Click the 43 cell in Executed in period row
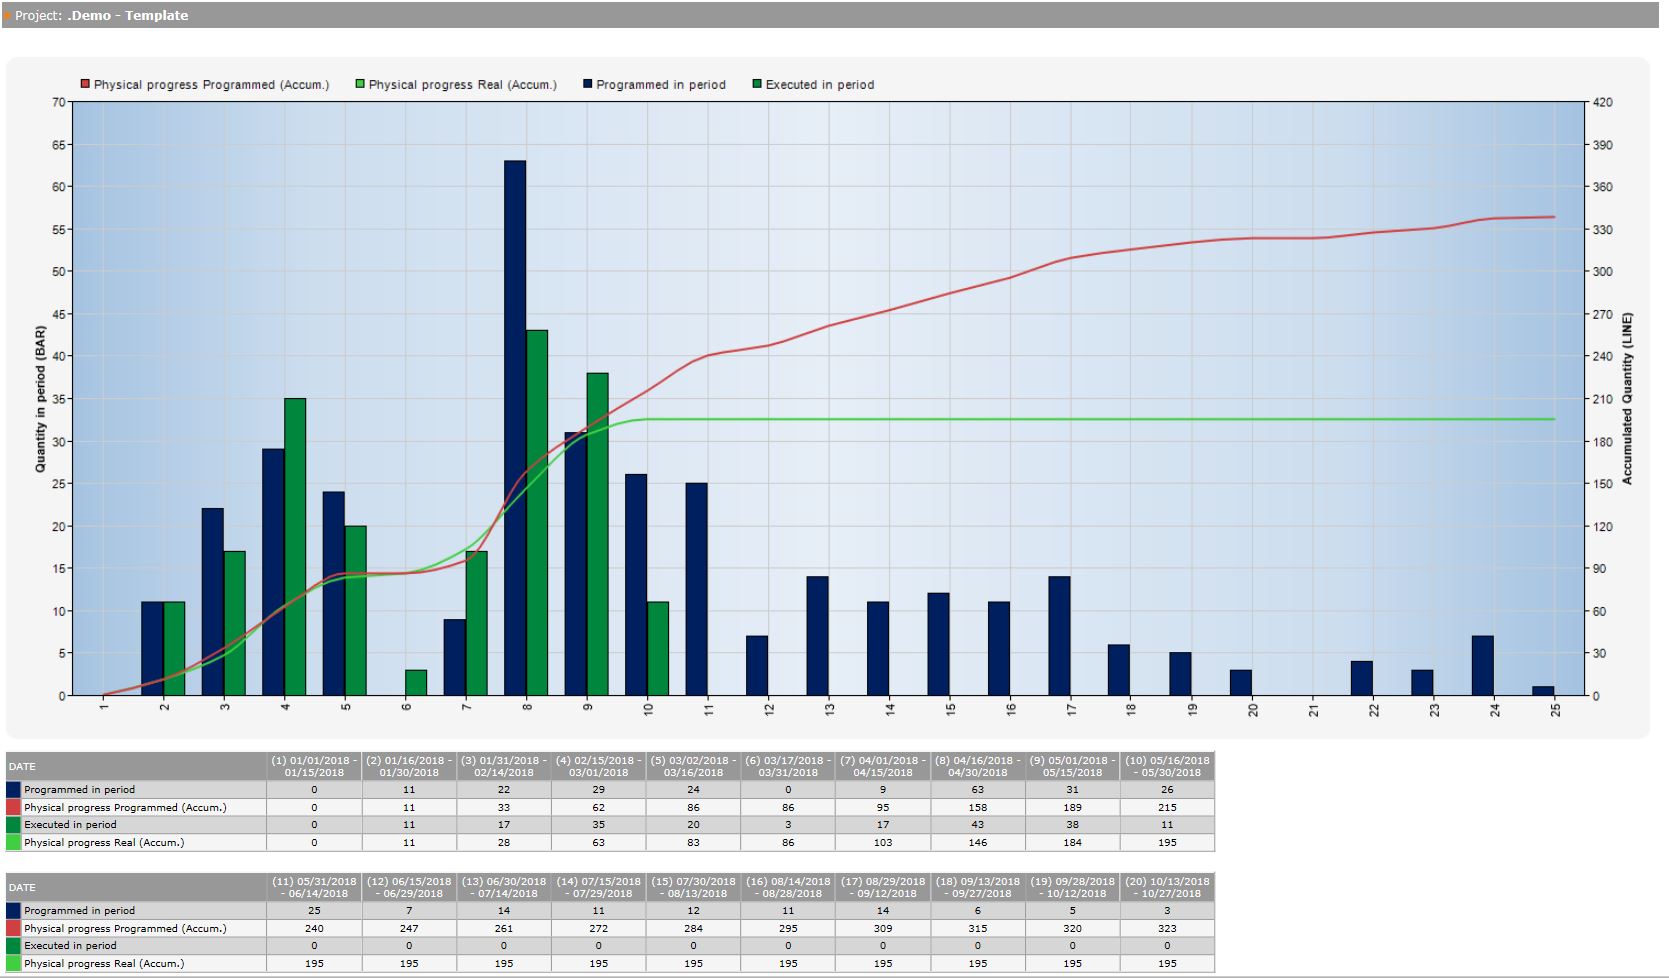Image resolution: width=1669 pixels, height=978 pixels. [x=978, y=825]
